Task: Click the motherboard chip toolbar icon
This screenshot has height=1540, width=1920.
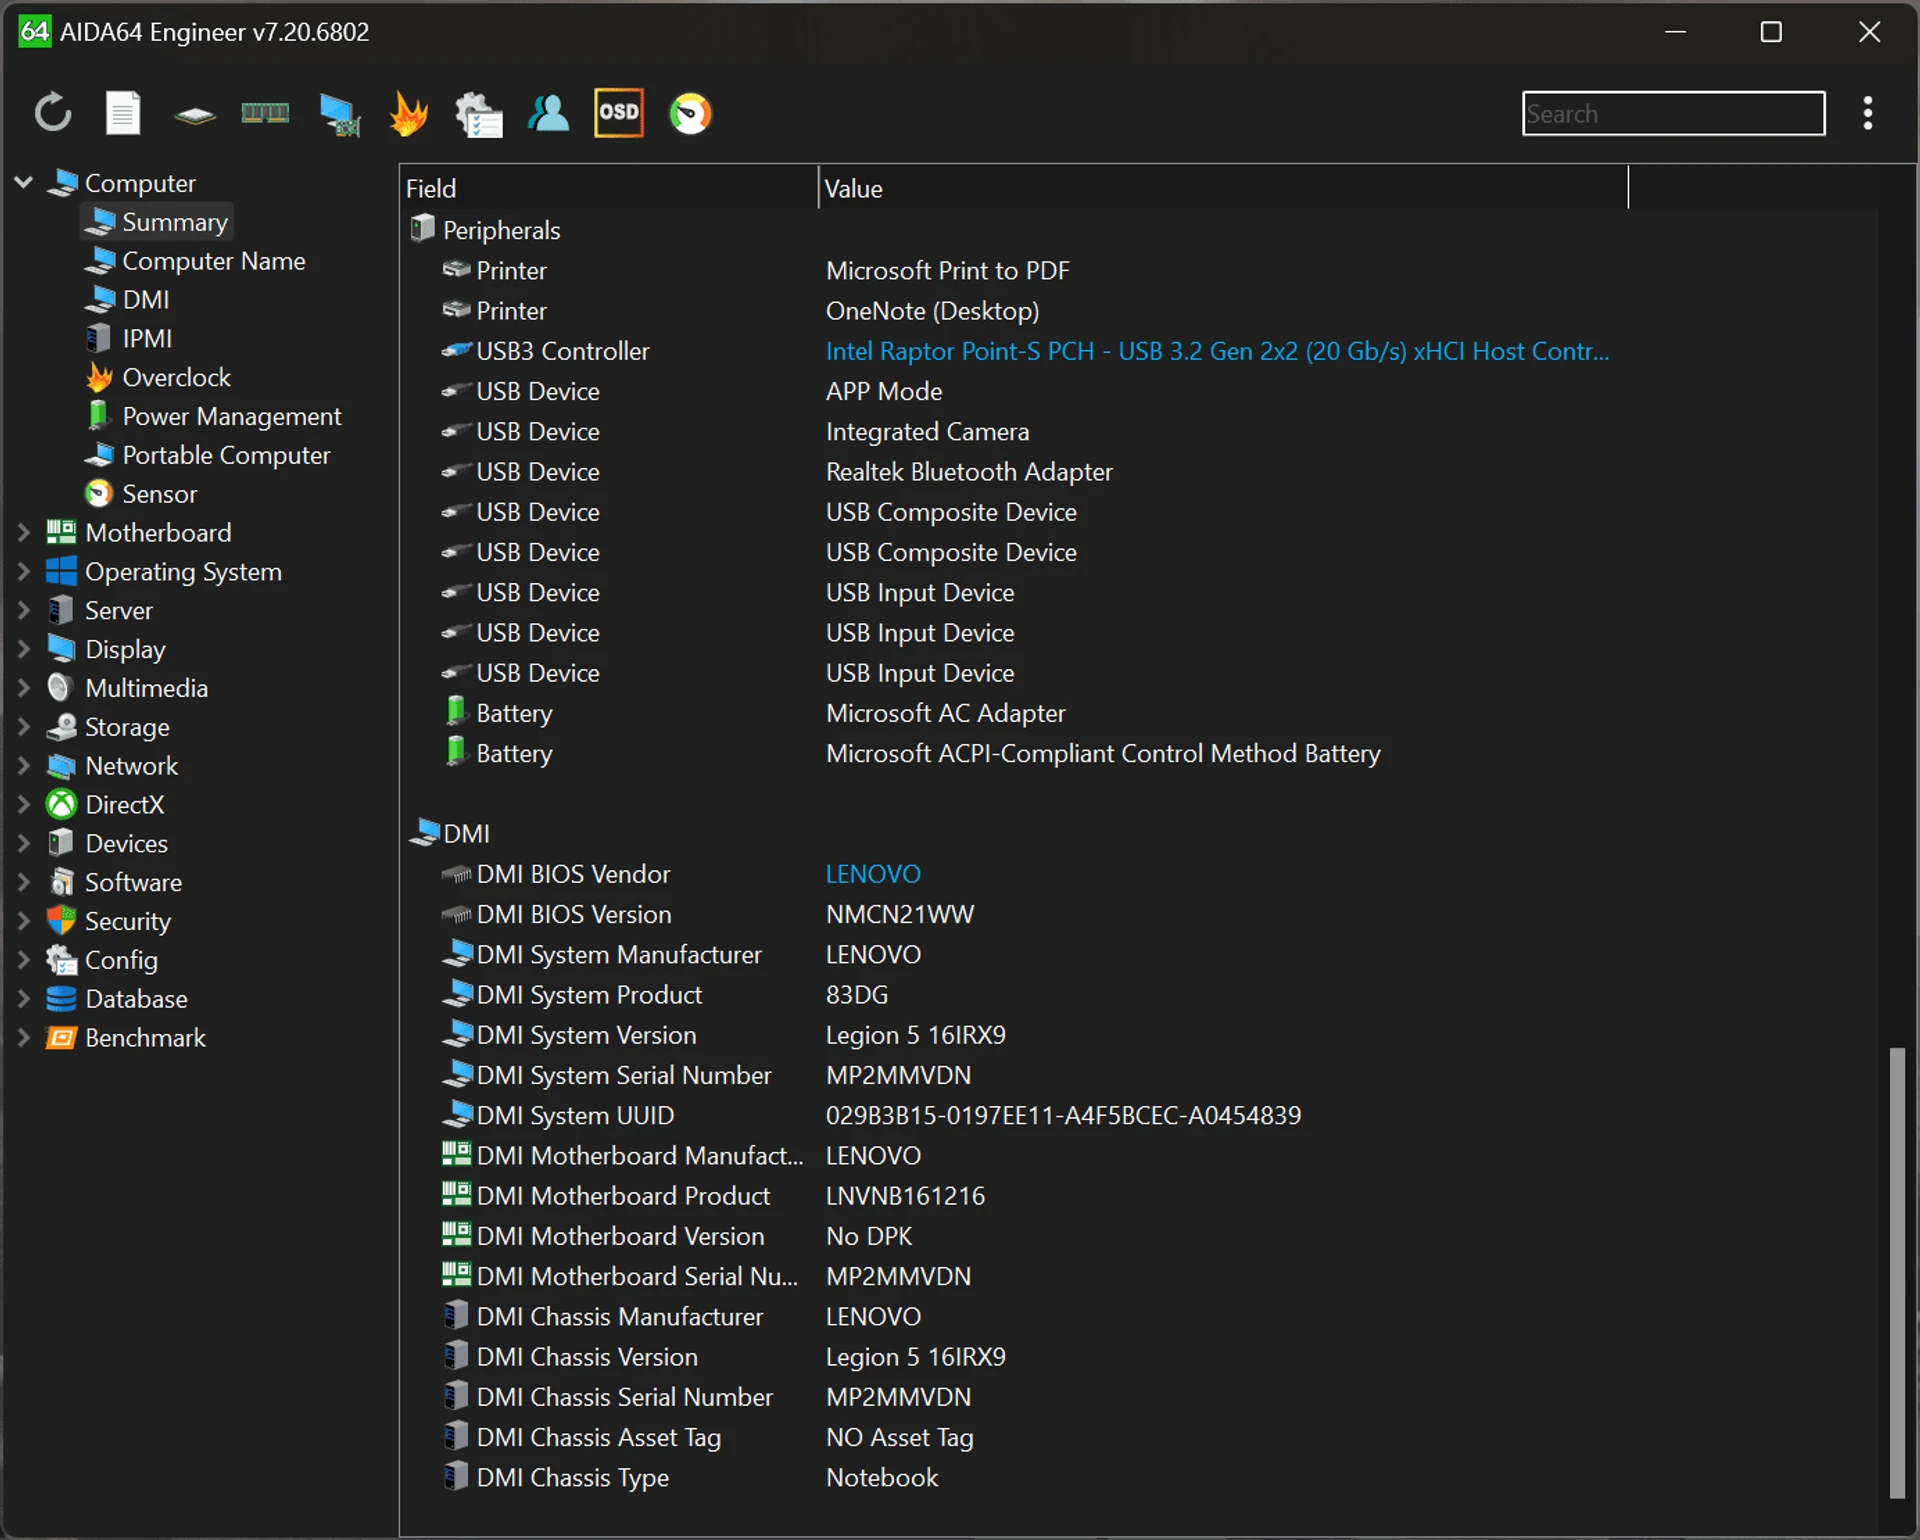Action: pos(194,115)
